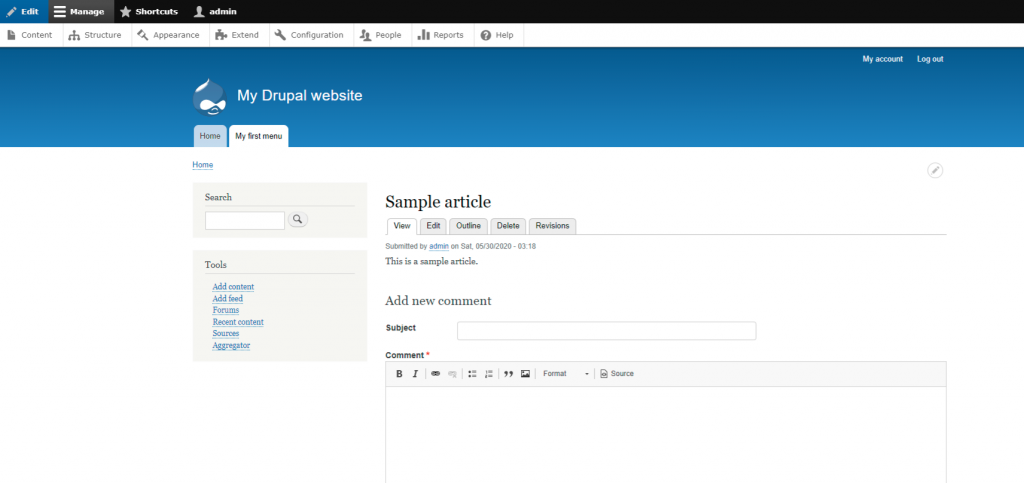The height and width of the screenshot is (483, 1024).
Task: Insert a numbered list
Action: coord(489,374)
